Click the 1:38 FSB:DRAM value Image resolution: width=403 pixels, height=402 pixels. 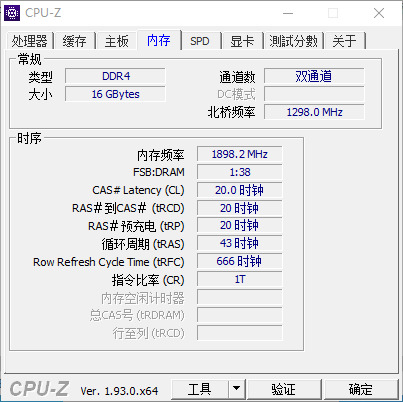pos(240,172)
